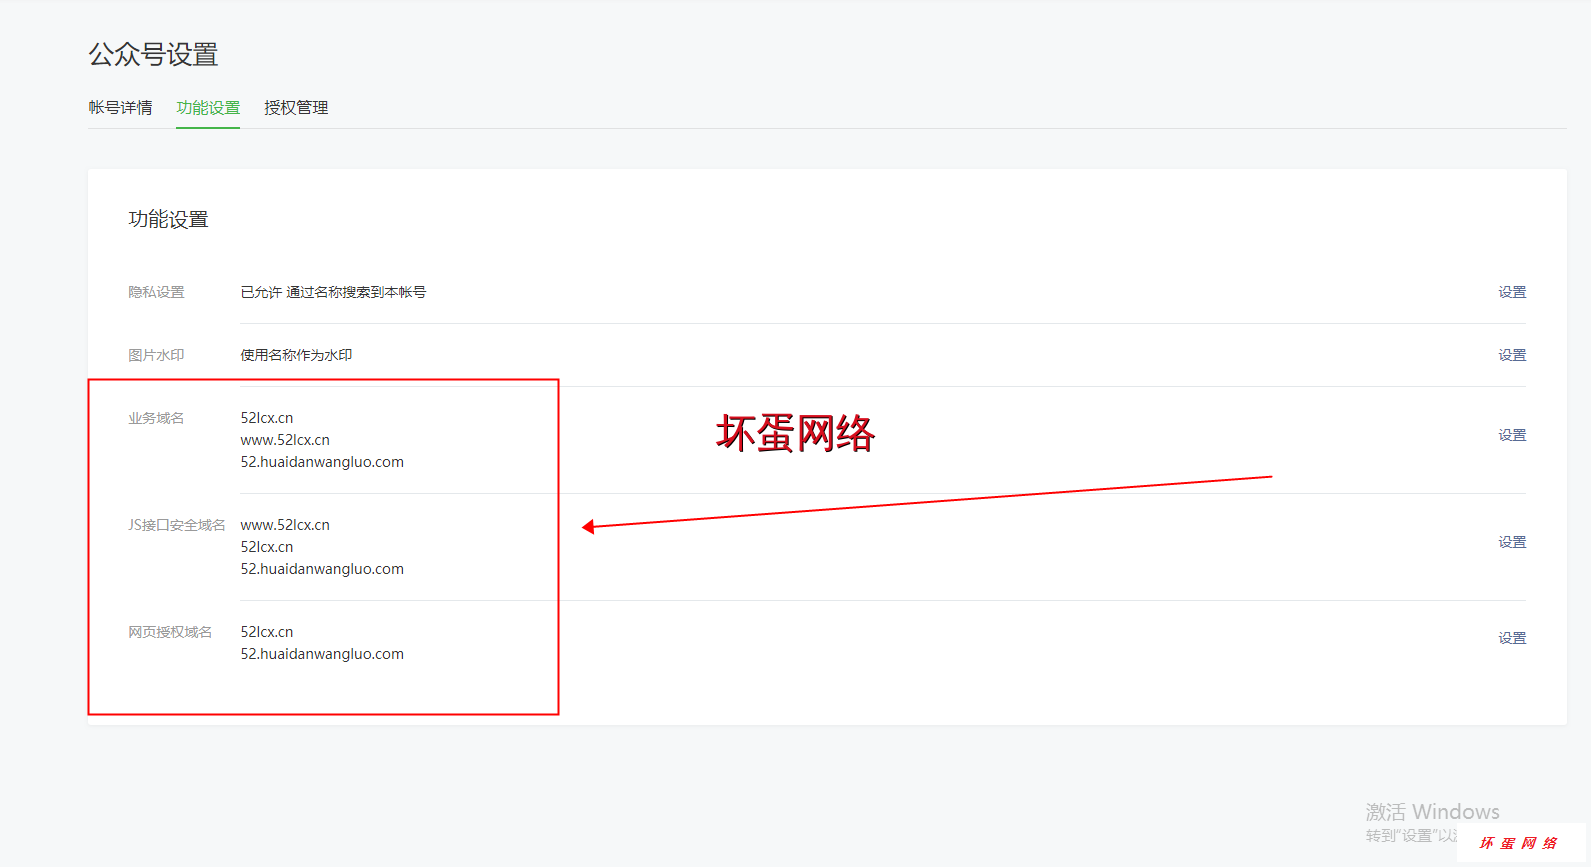Image resolution: width=1591 pixels, height=867 pixels.
Task: Click the 使用名称作为水印 value text
Action: coord(296,355)
